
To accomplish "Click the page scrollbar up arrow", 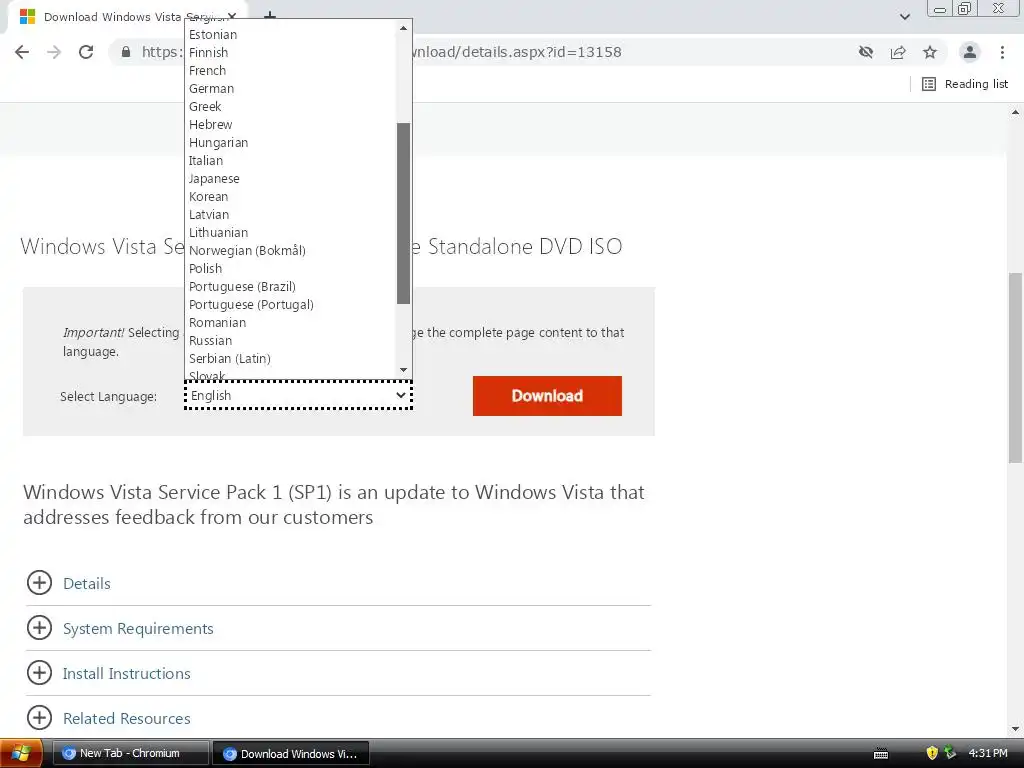I will pos(1016,112).
